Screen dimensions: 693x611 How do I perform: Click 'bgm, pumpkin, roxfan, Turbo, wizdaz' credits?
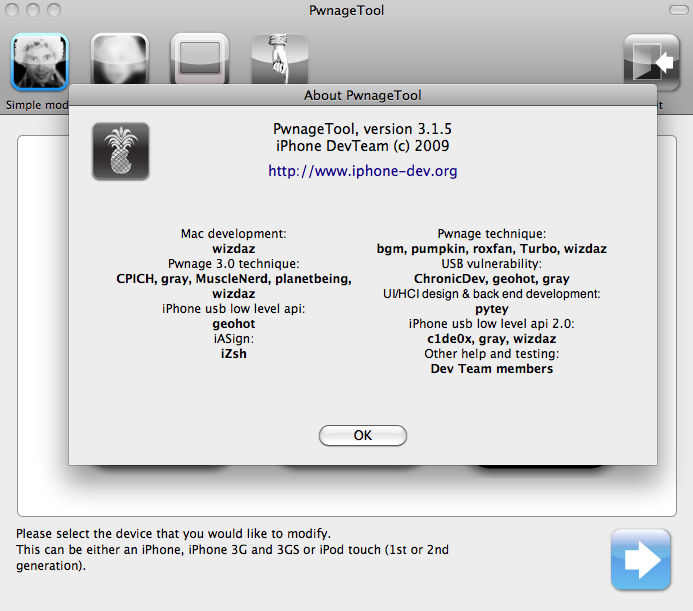tap(491, 249)
